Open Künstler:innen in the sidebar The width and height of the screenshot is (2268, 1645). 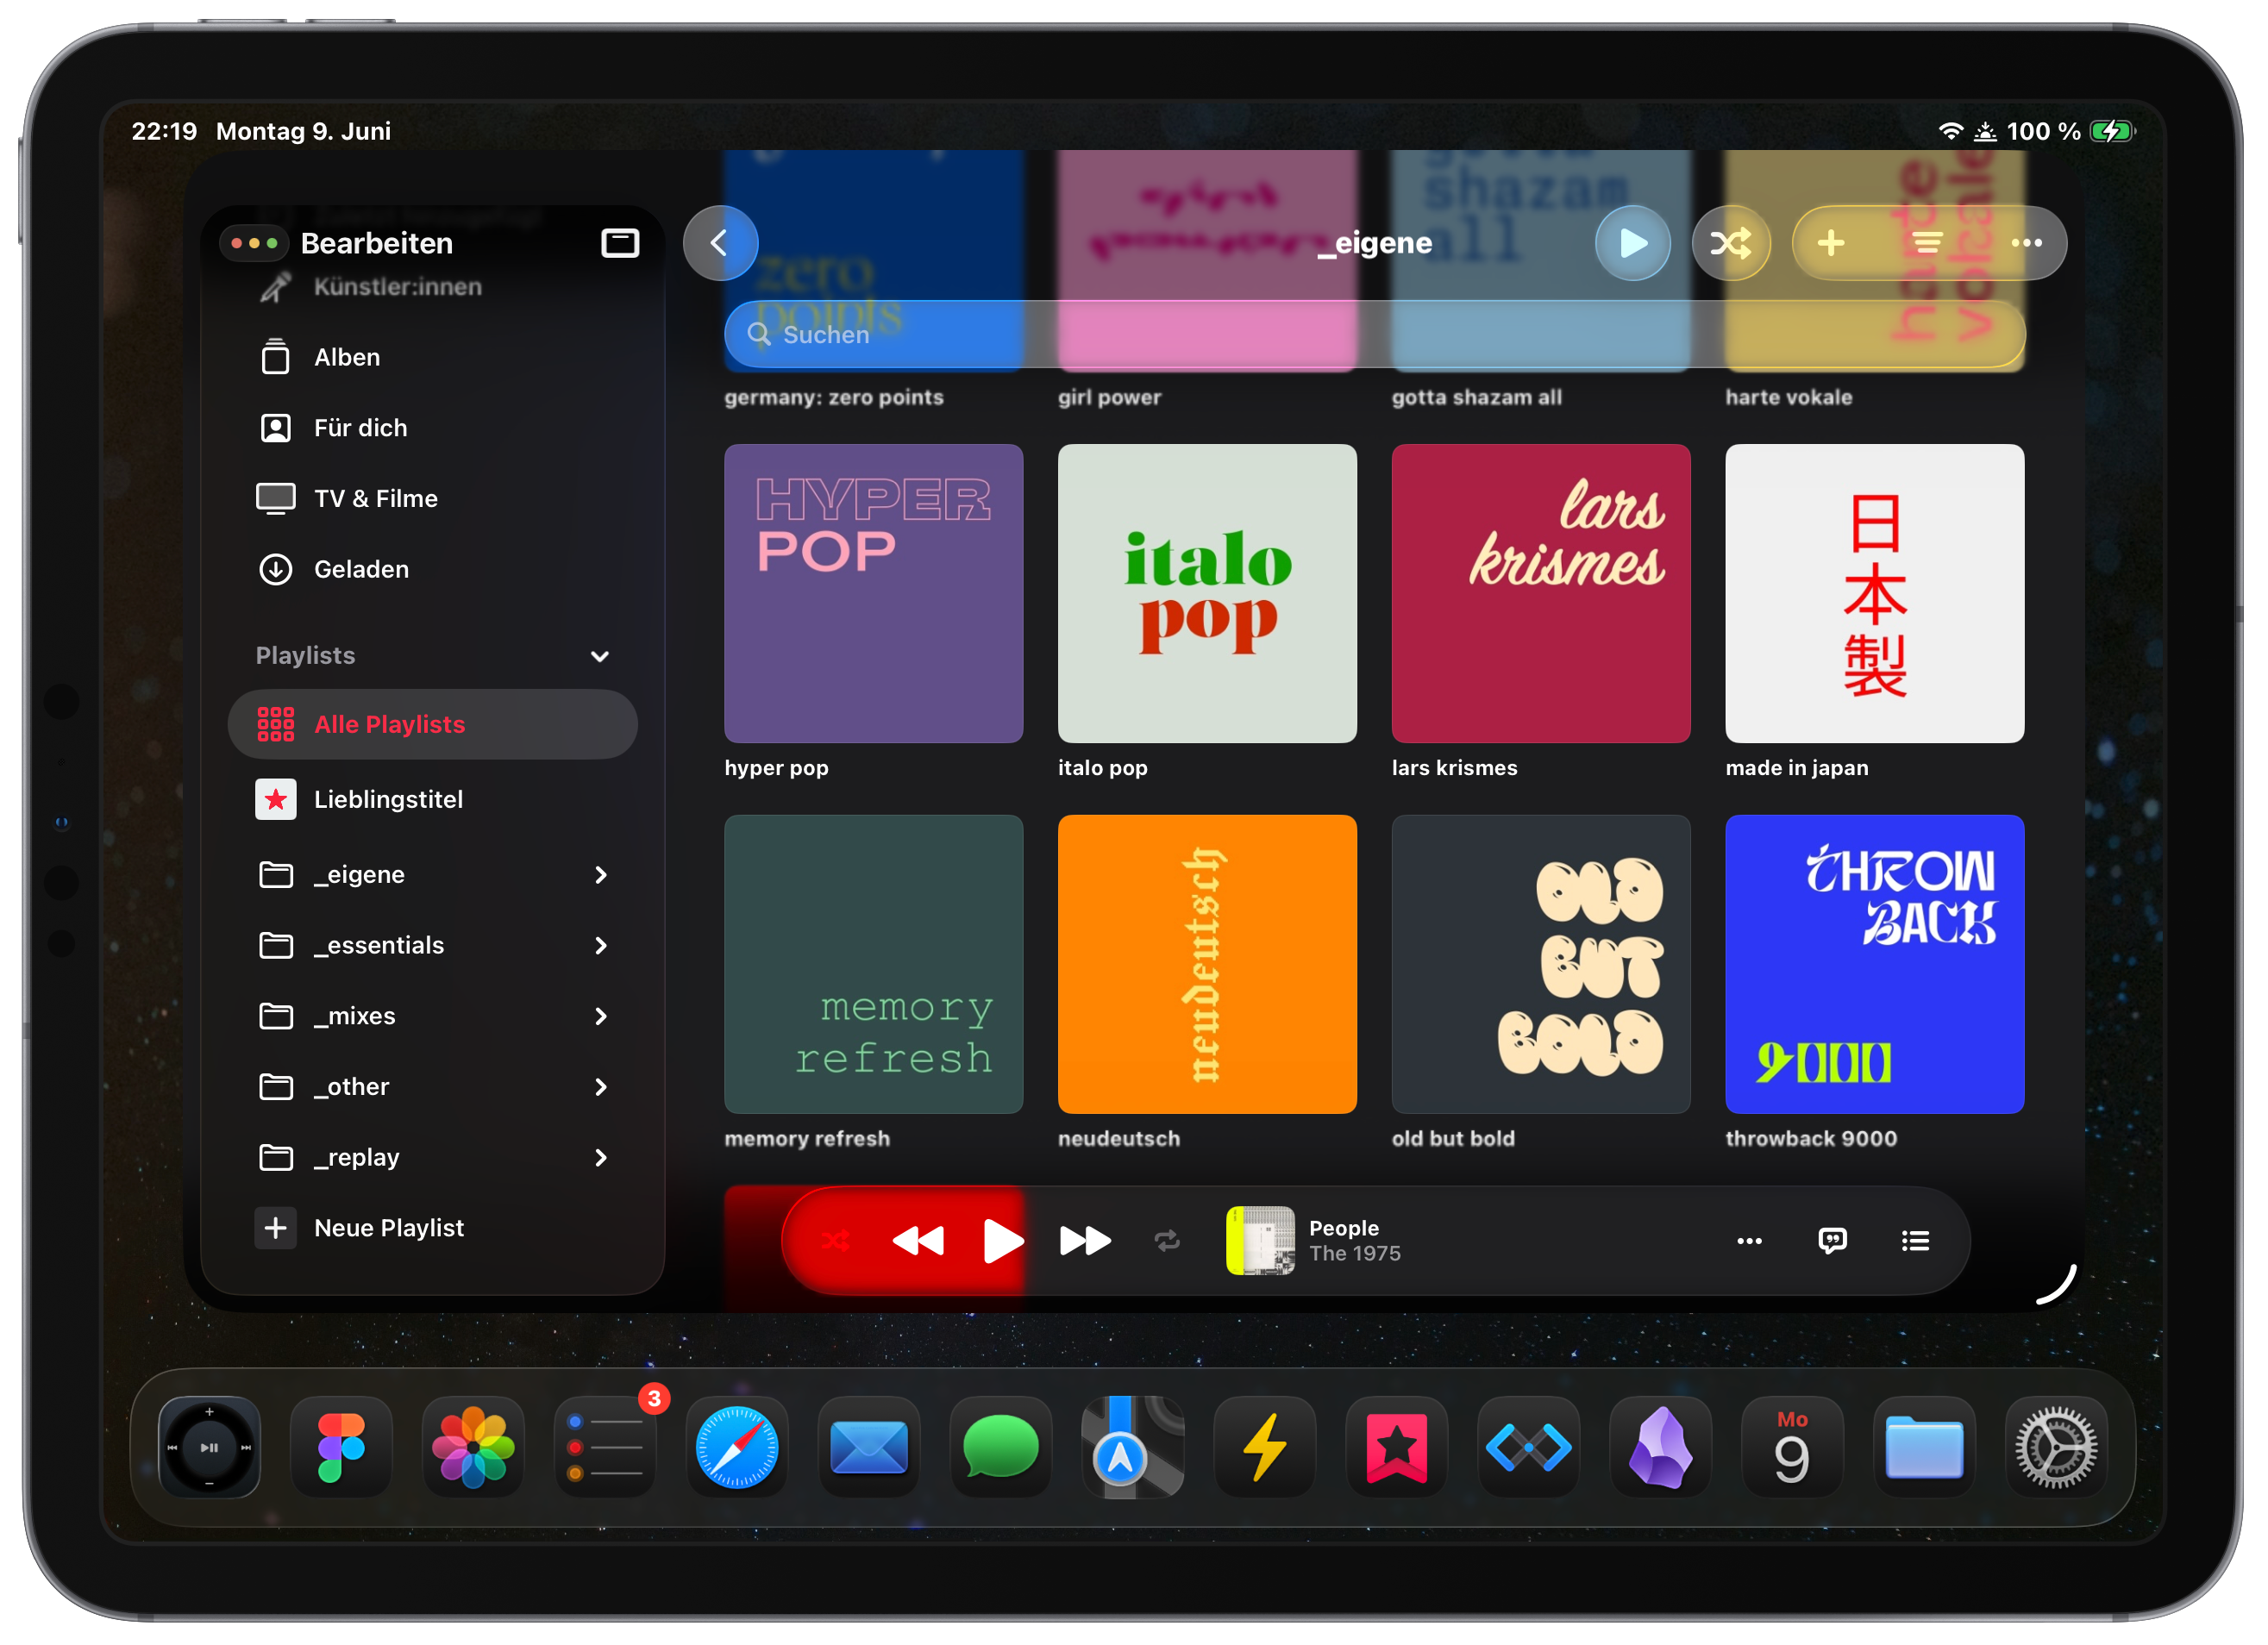coord(432,288)
